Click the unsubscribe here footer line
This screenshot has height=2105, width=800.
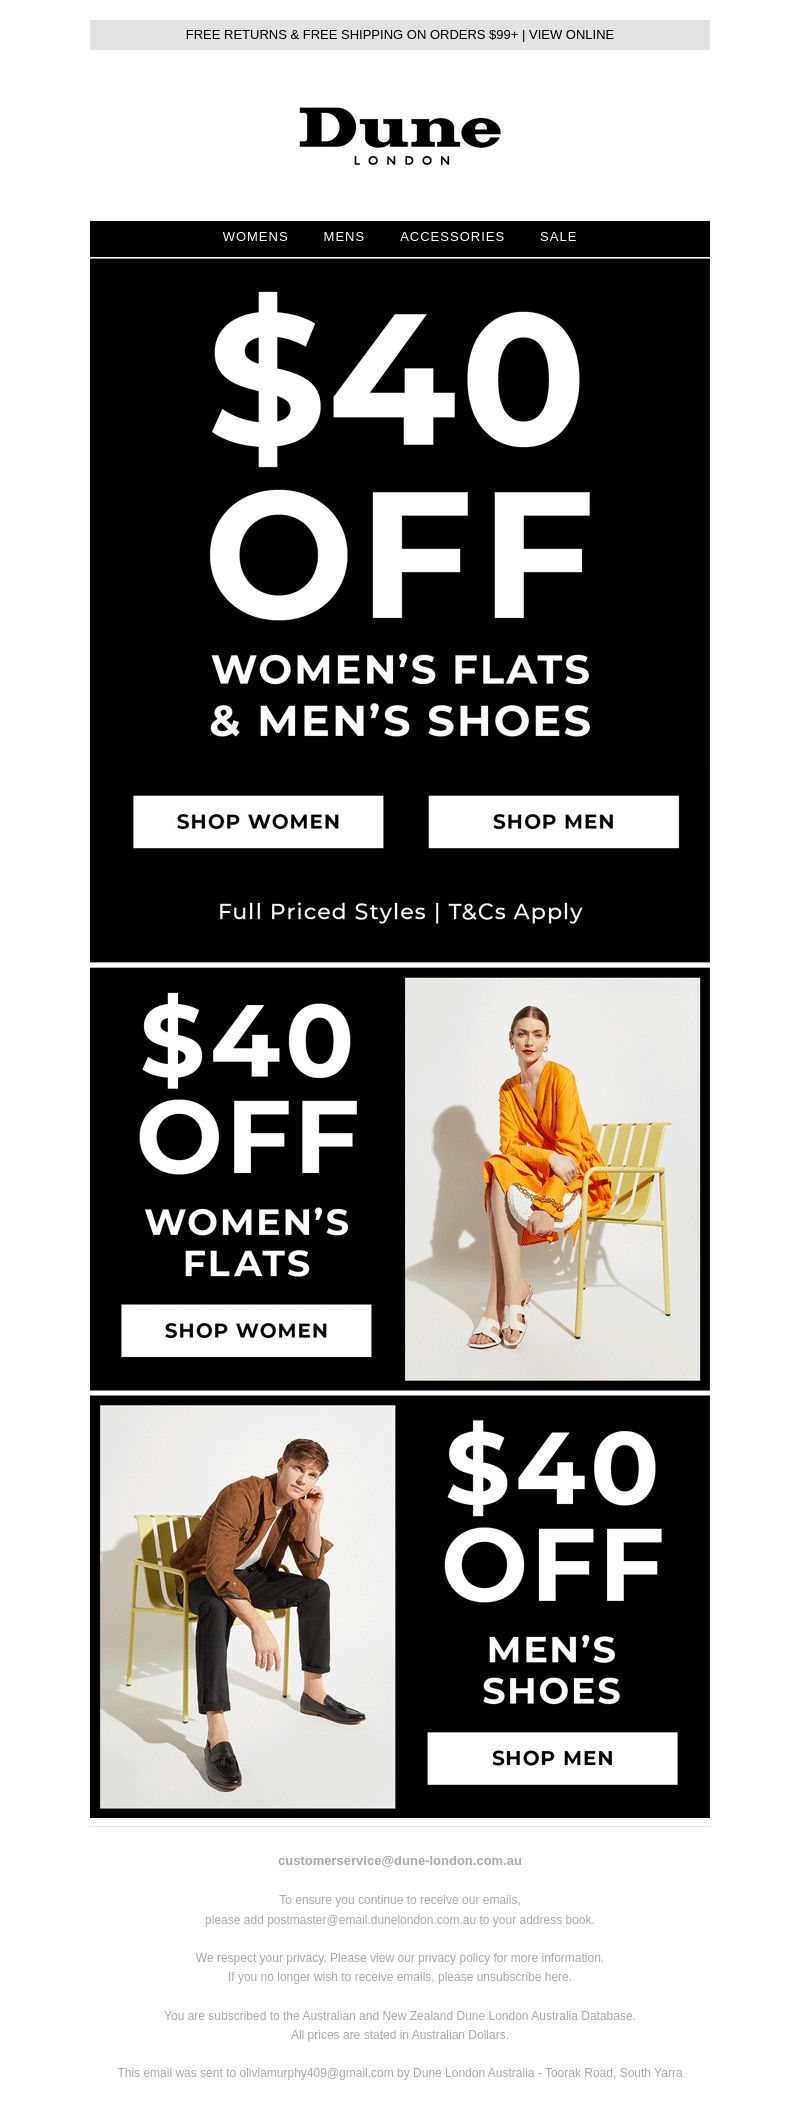click(400, 1977)
